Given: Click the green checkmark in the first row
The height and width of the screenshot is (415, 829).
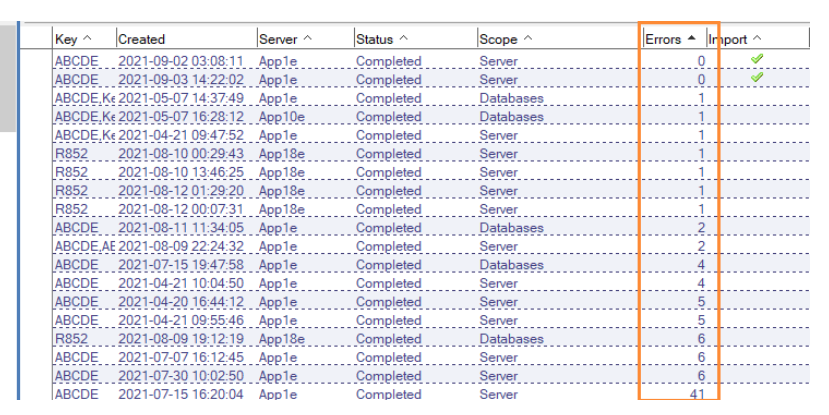Looking at the screenshot, I should 757,60.
